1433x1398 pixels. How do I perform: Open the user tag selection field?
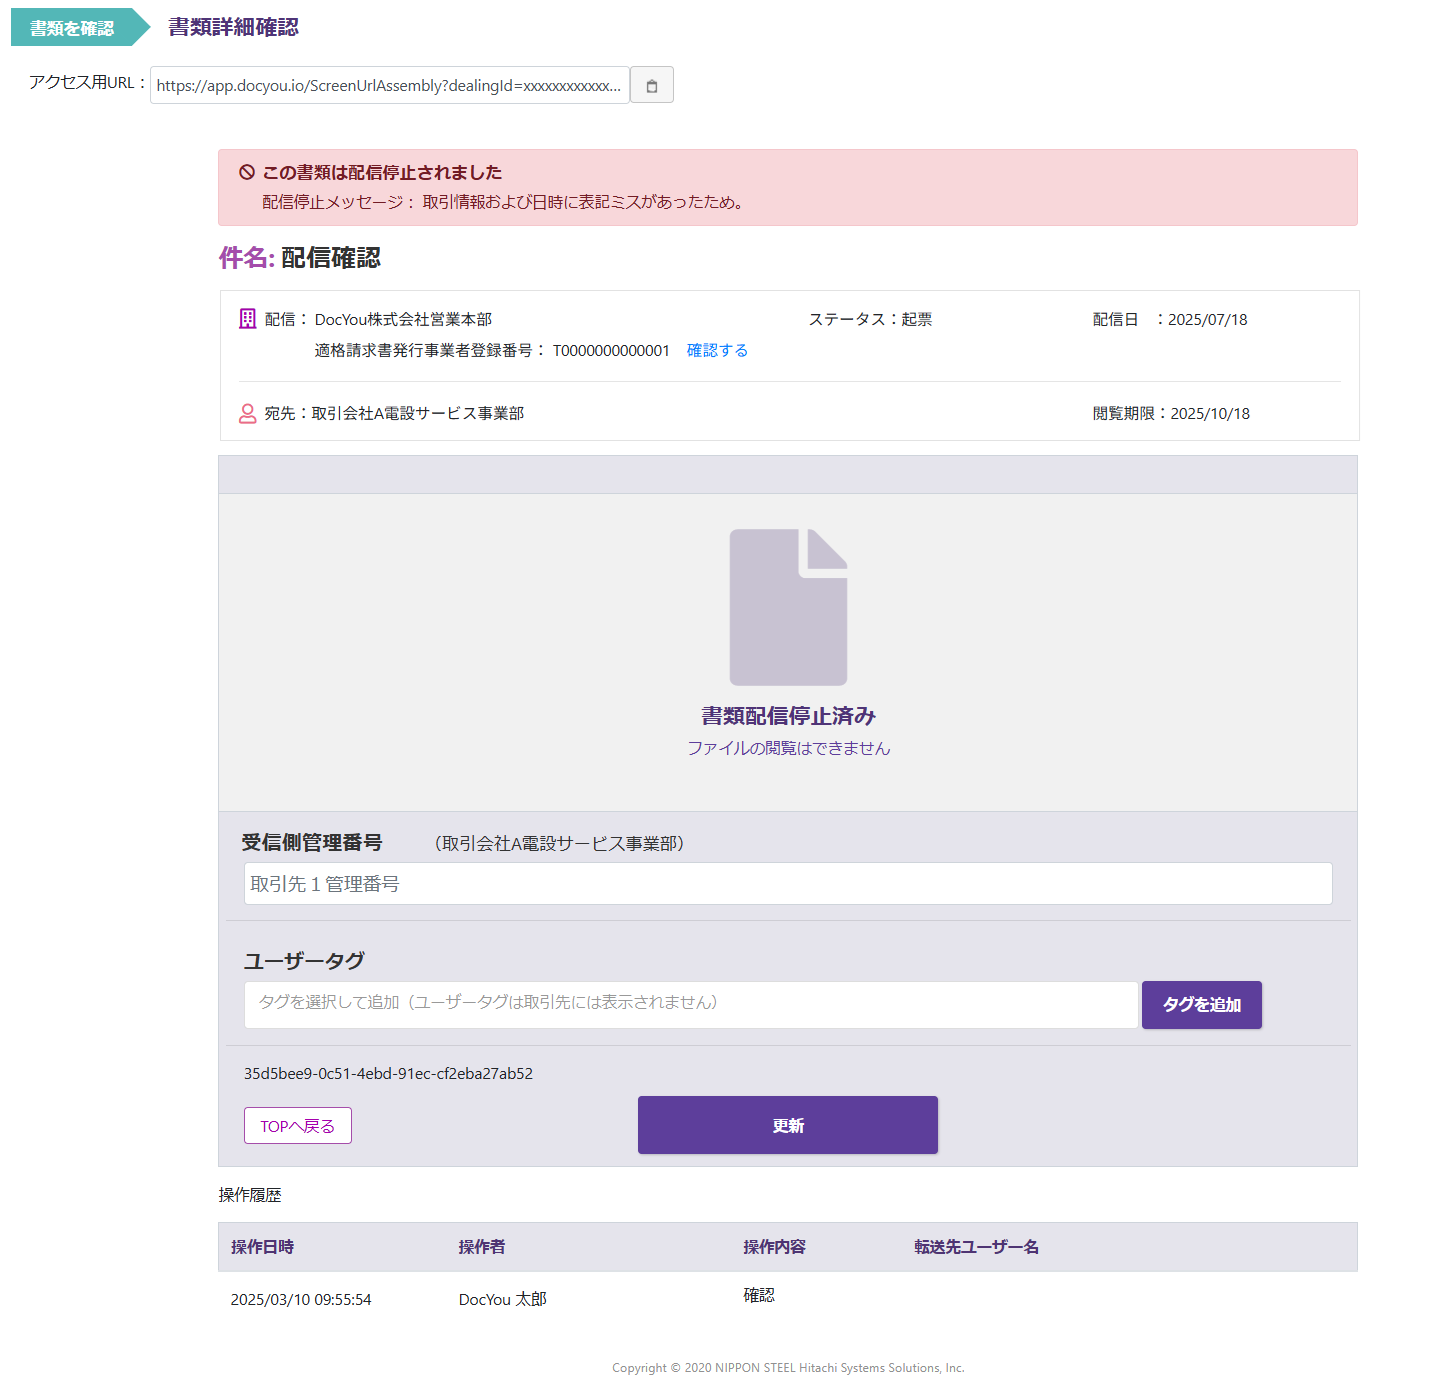(x=690, y=1004)
